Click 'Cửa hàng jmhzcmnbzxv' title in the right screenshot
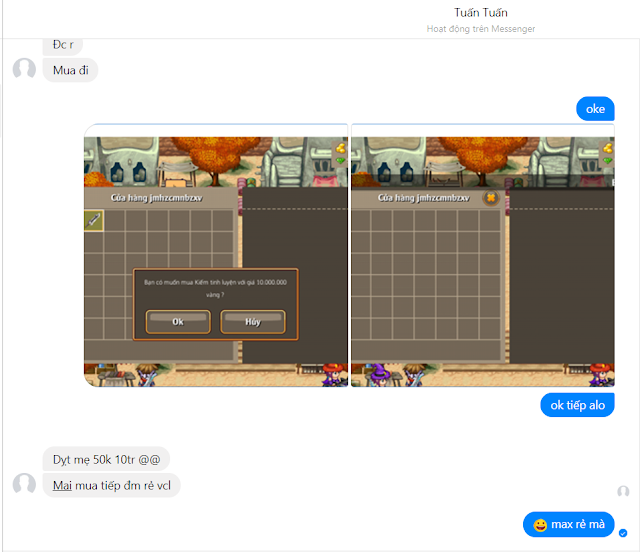Image resolution: width=640 pixels, height=552 pixels. (423, 198)
